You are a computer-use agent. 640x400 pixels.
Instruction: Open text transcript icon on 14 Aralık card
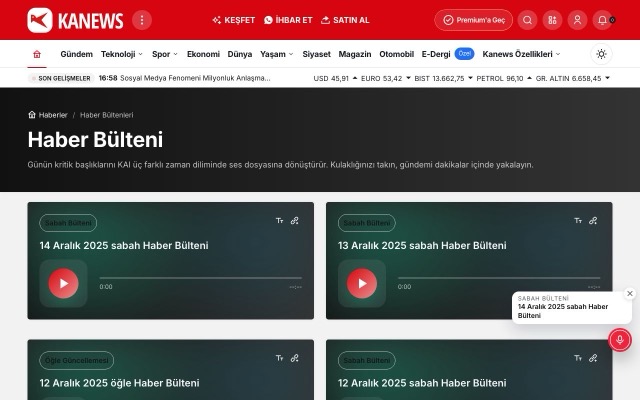279,221
